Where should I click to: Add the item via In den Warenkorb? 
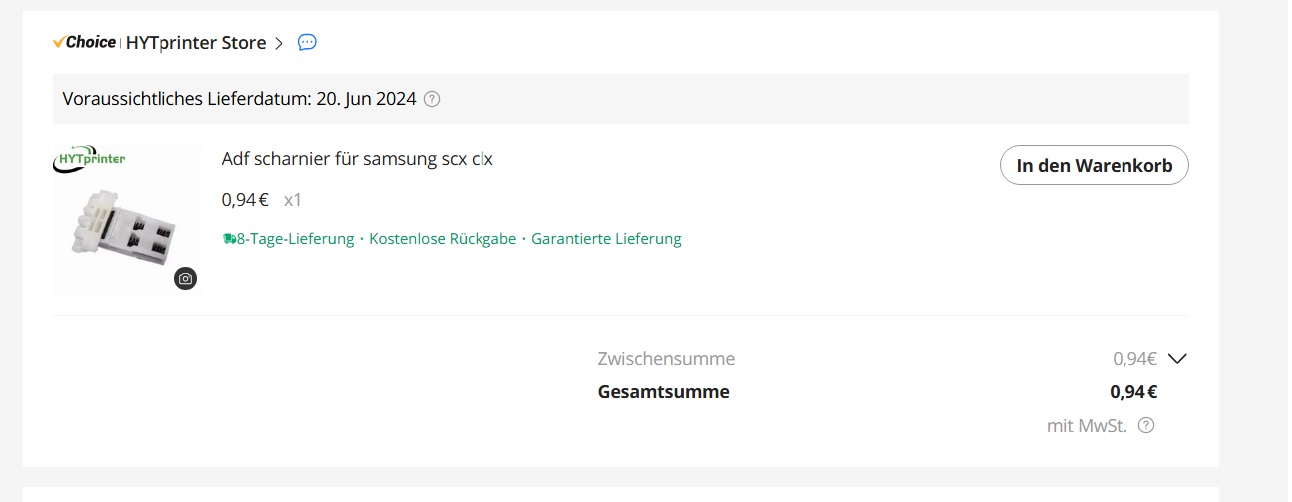(x=1094, y=166)
